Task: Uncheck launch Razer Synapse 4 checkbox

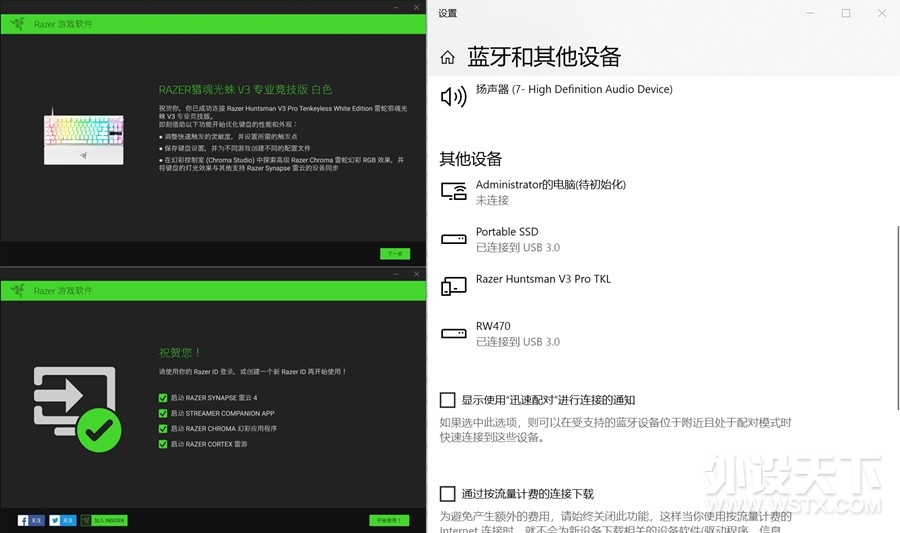Action: tap(162, 398)
